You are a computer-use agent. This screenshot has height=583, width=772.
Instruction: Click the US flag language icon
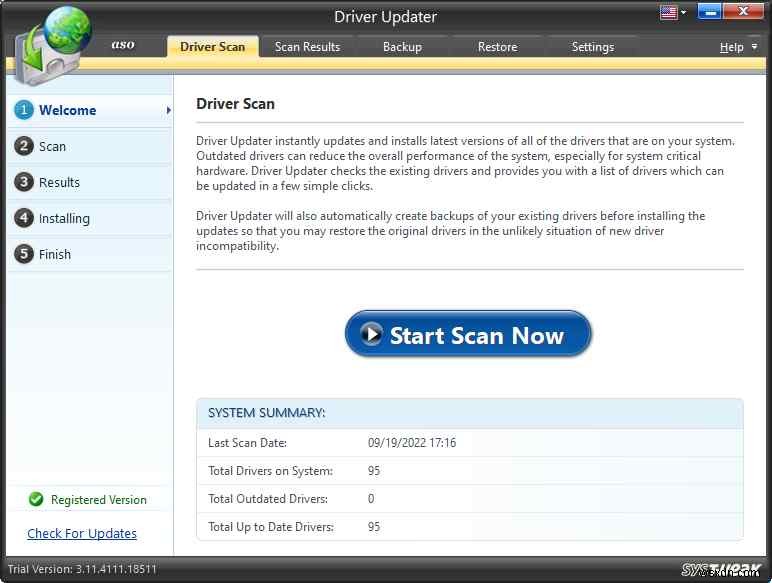pos(668,13)
